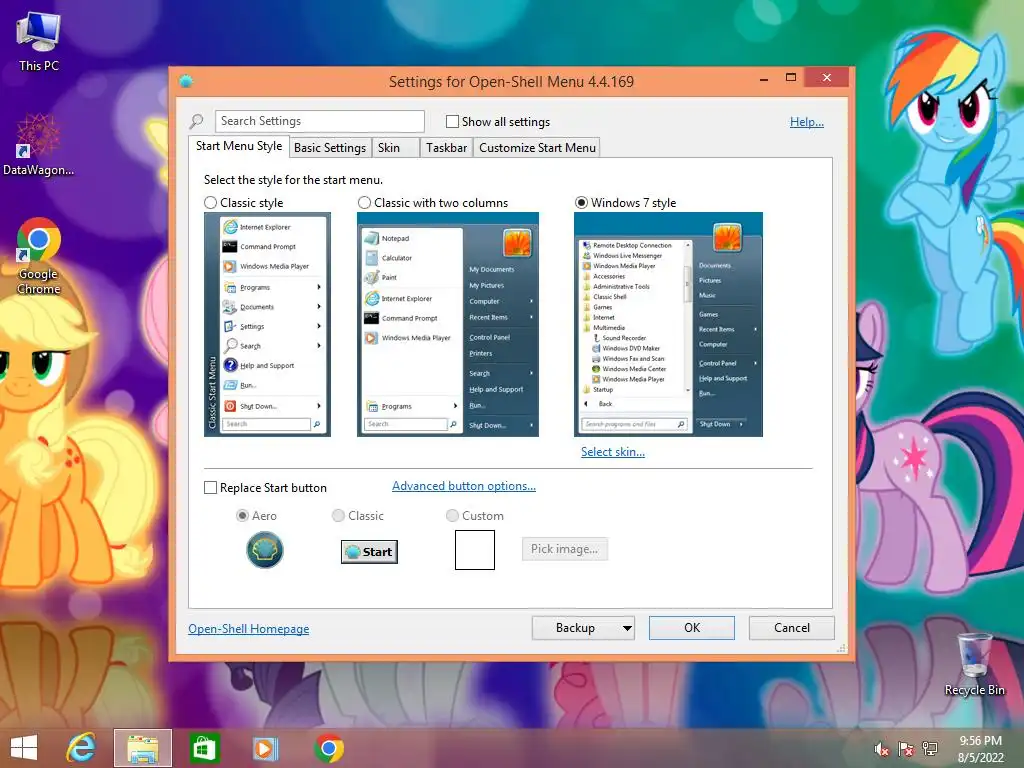Click the taskbar clock showing 9:56 PM
Screen dimensions: 1024x768
pos(980,749)
